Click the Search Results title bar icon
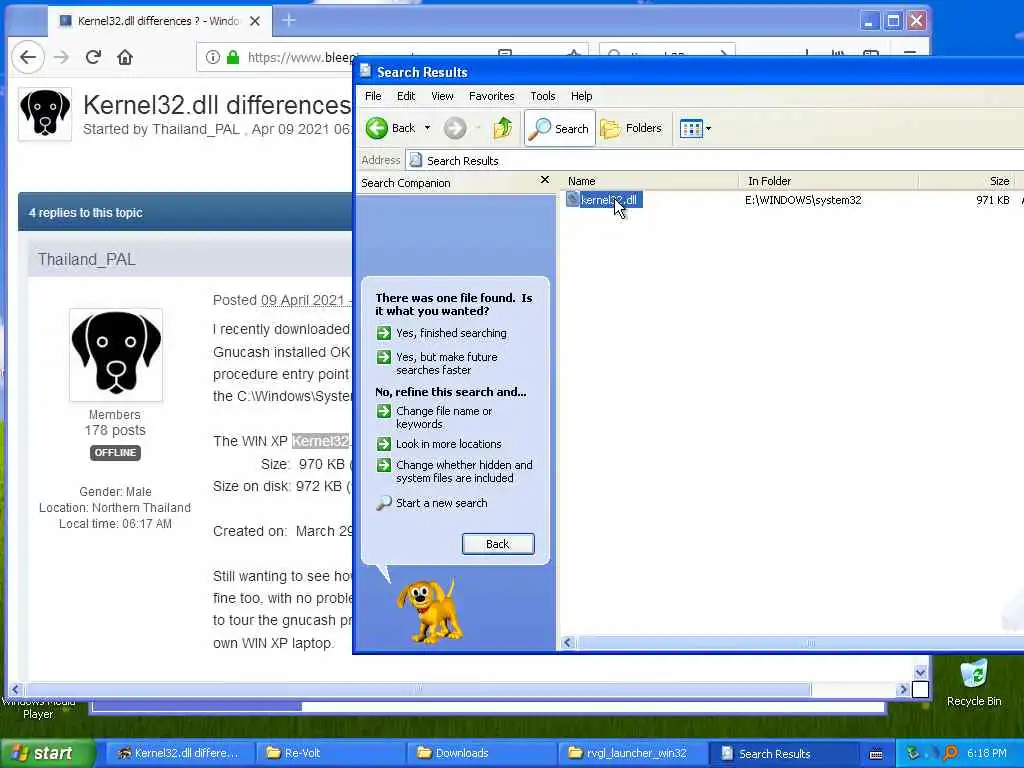The height and width of the screenshot is (768, 1024). click(x=366, y=71)
